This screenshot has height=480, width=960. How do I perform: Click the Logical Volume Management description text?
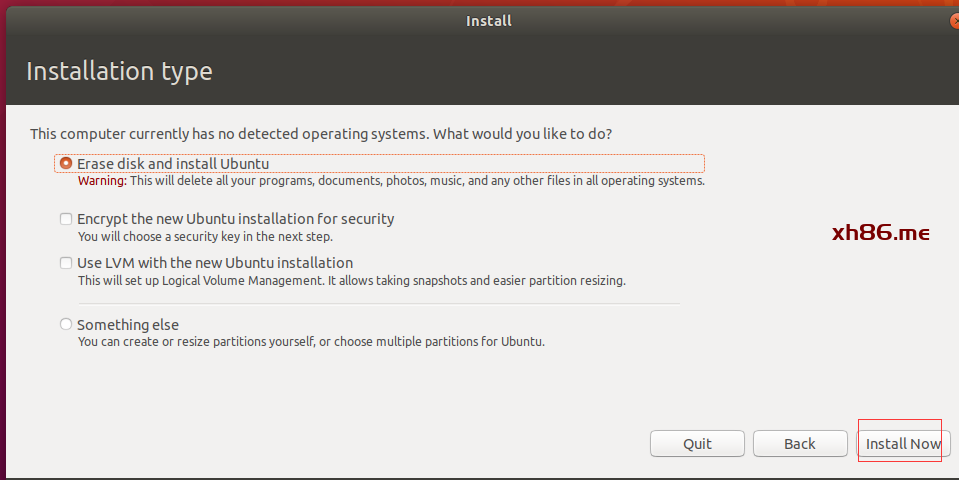[351, 281]
